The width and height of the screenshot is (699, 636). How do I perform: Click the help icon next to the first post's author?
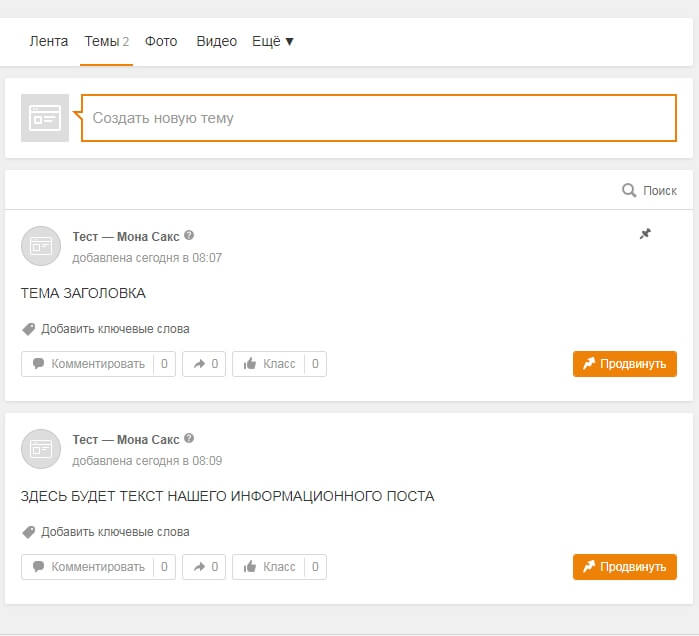click(189, 236)
